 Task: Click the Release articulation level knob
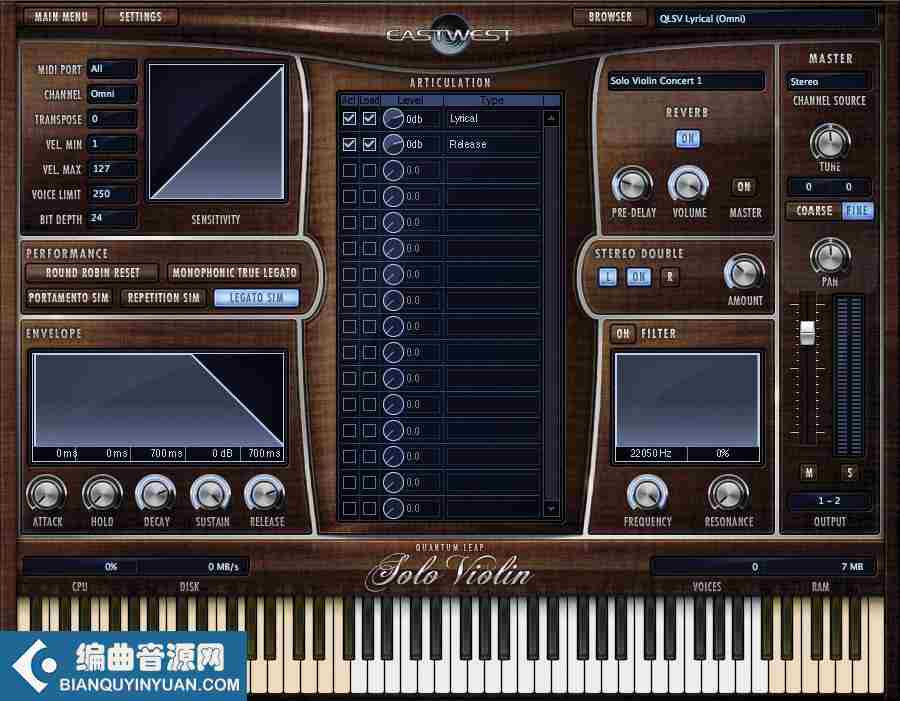(393, 144)
